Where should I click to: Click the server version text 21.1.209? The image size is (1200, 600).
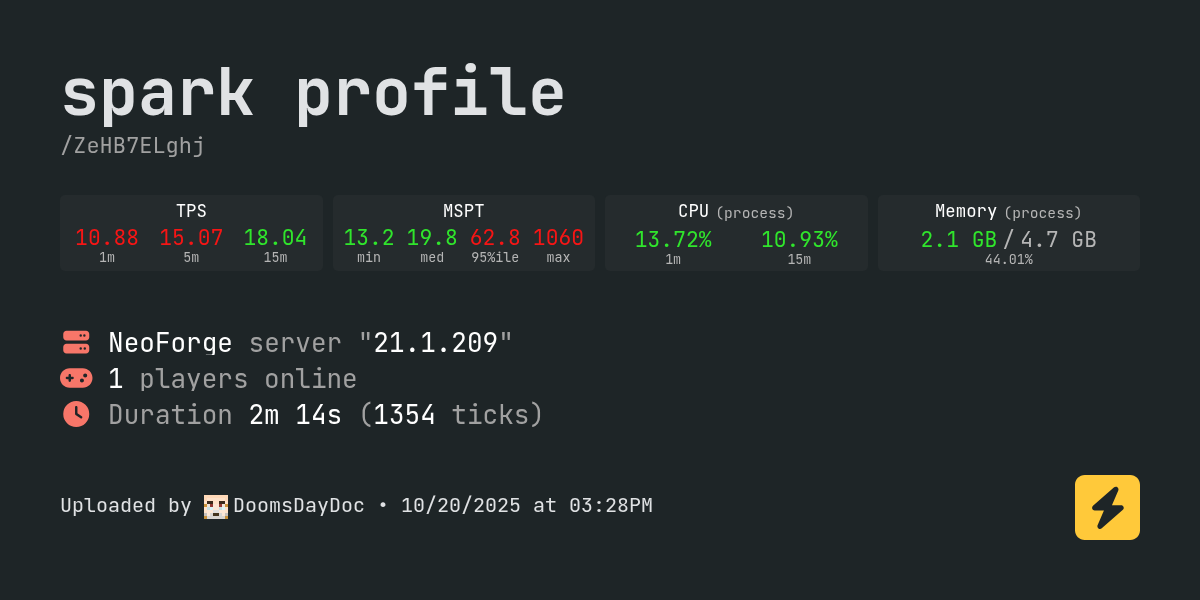(436, 343)
